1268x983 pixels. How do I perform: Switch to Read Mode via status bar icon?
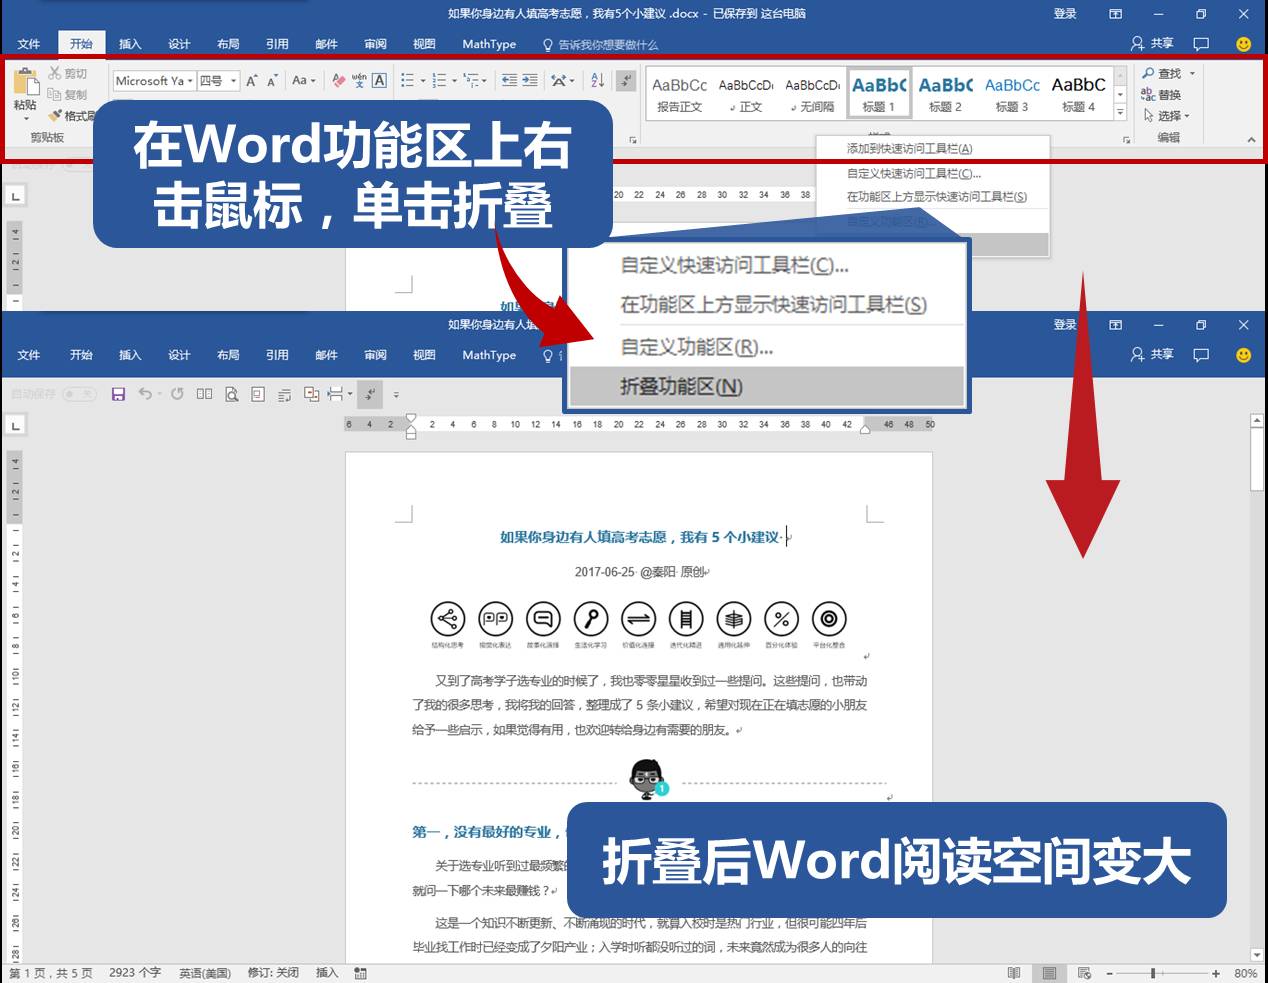click(x=1013, y=972)
